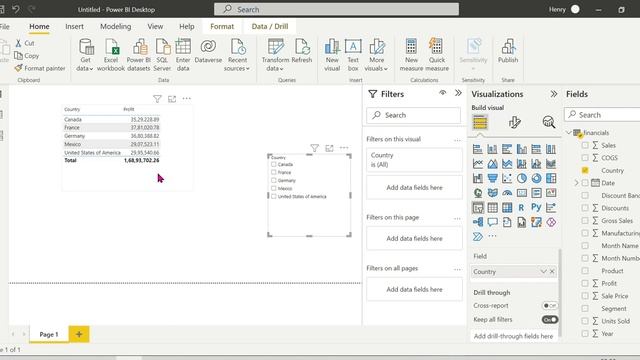This screenshot has height=360, width=640.
Task: Open the Excel workbook data source
Action: click(x=111, y=55)
